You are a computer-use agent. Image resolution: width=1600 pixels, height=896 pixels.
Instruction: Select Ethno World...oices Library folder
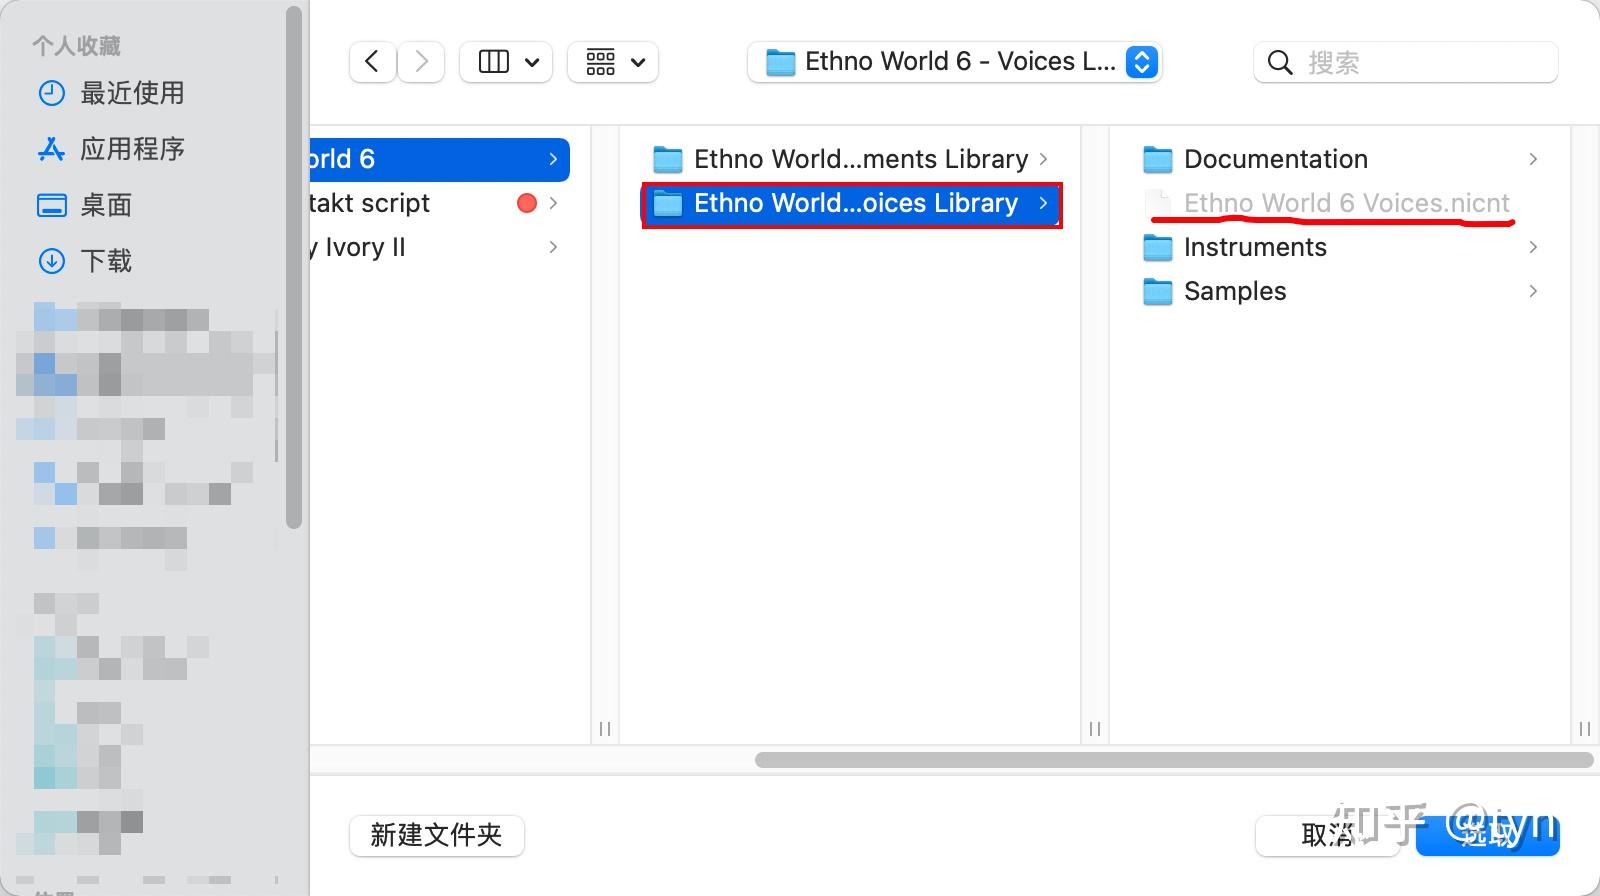point(851,204)
